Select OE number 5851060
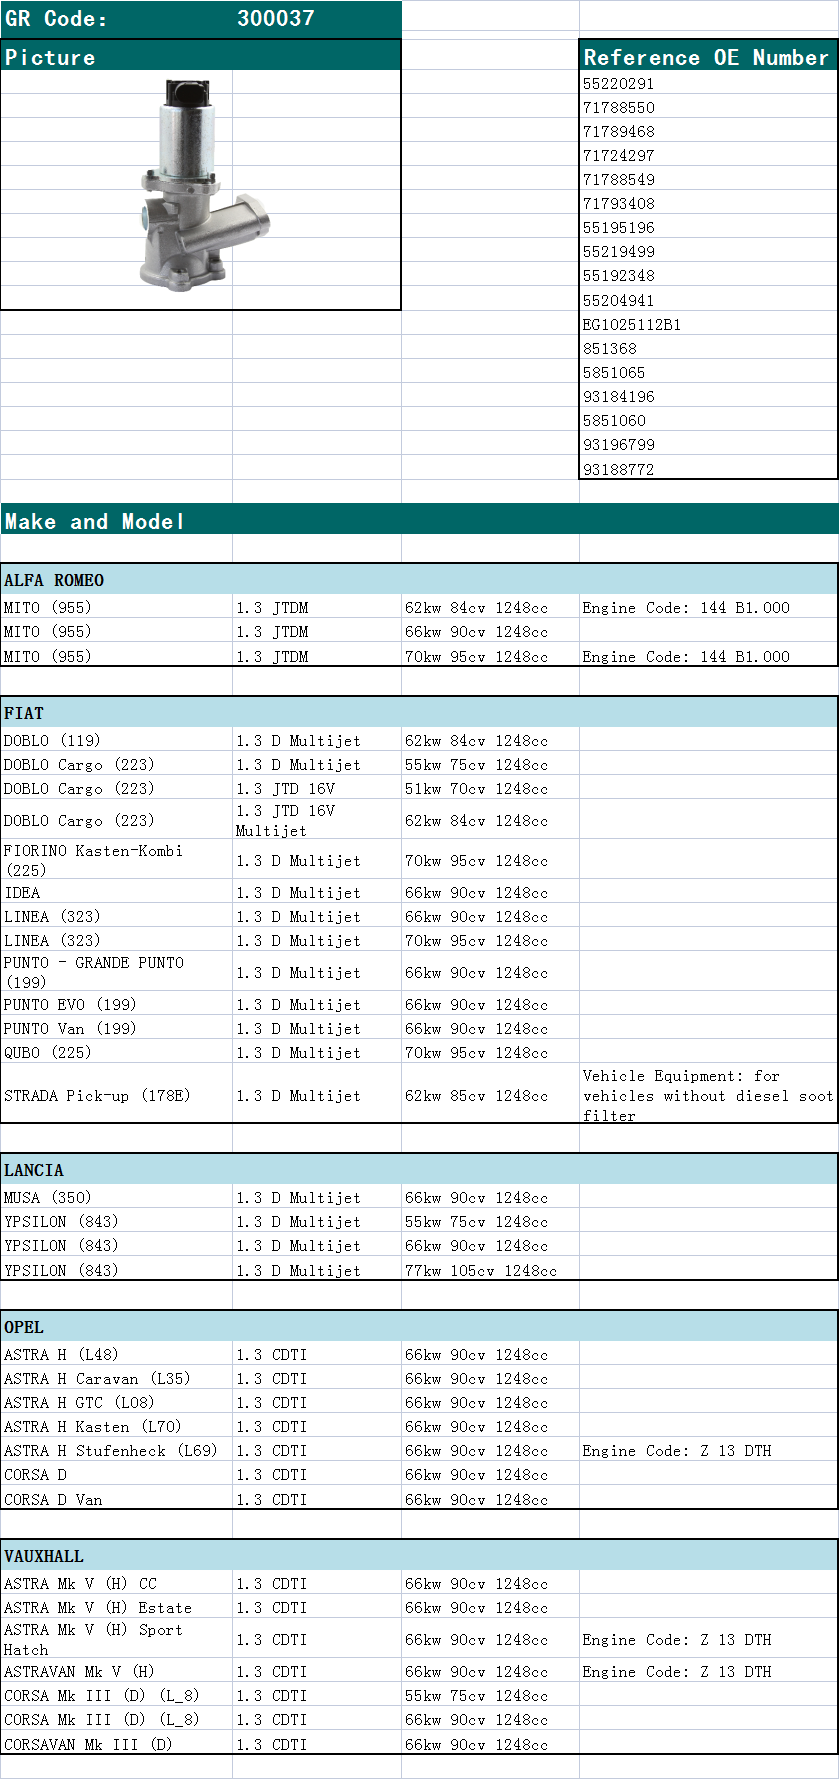The image size is (839, 1779). 708,420
